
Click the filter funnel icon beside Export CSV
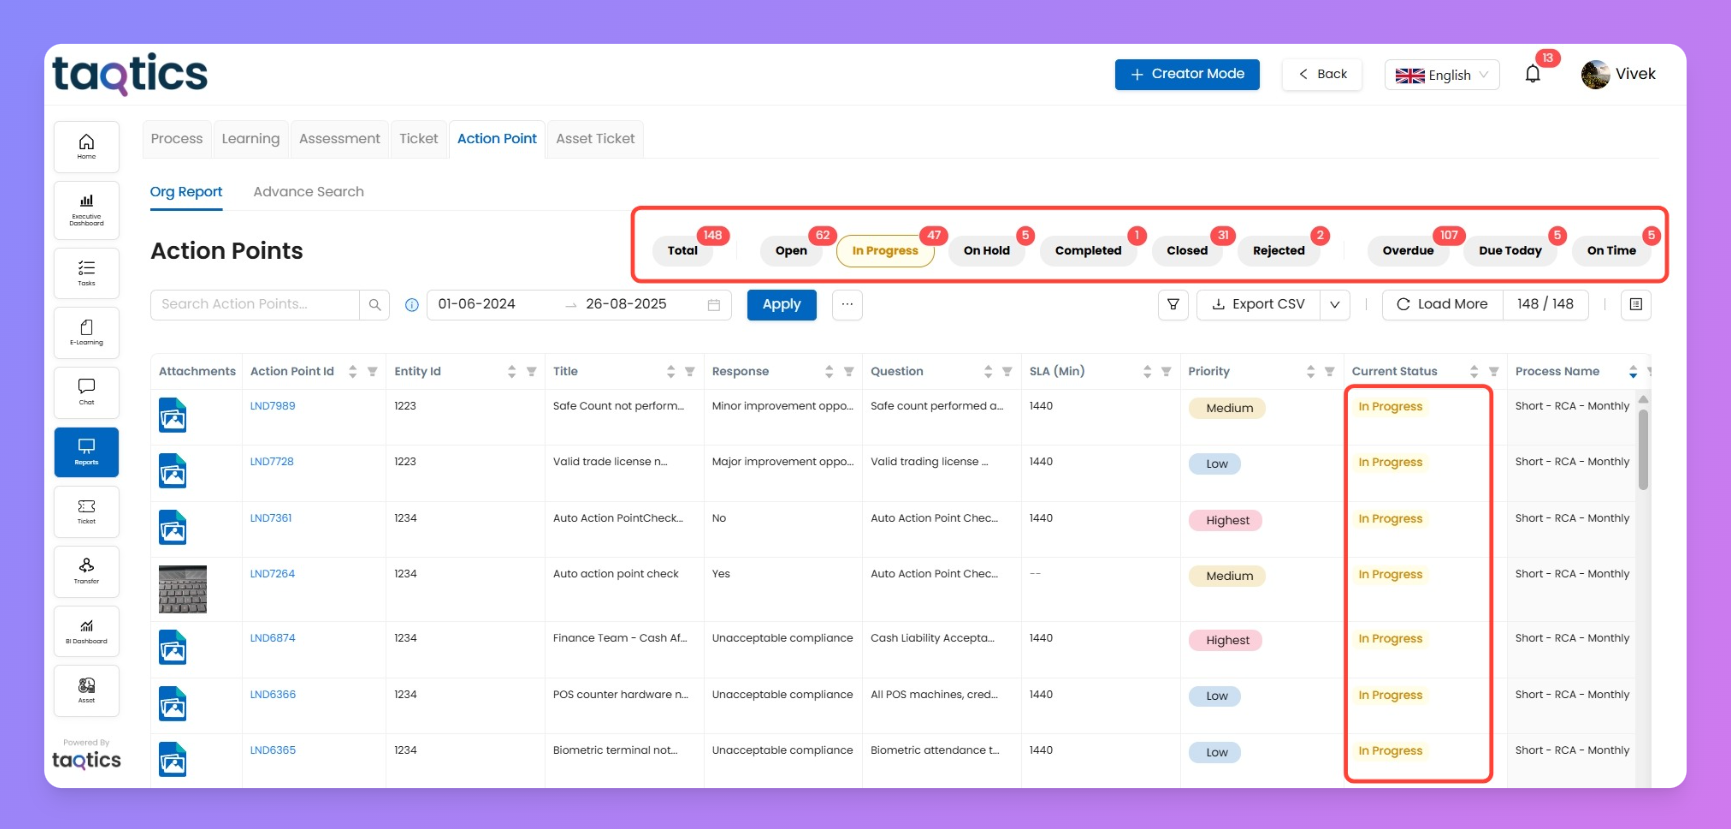coord(1173,305)
